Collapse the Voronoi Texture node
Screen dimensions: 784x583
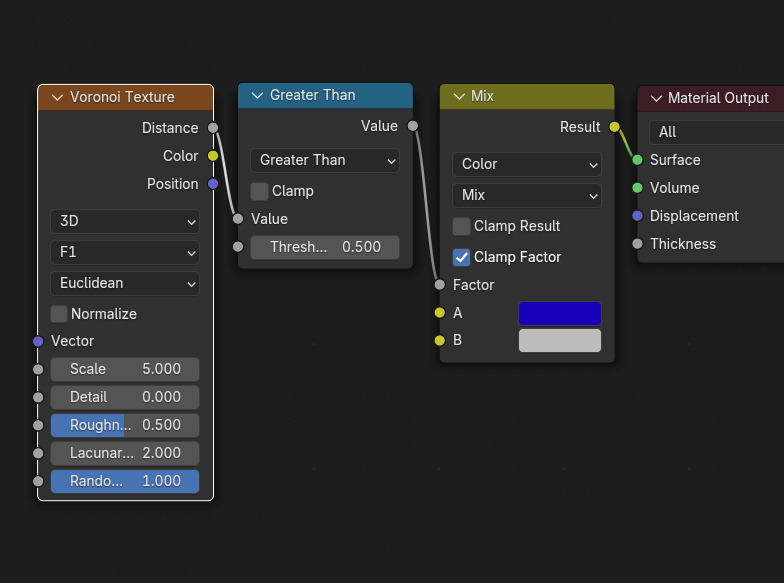58,97
